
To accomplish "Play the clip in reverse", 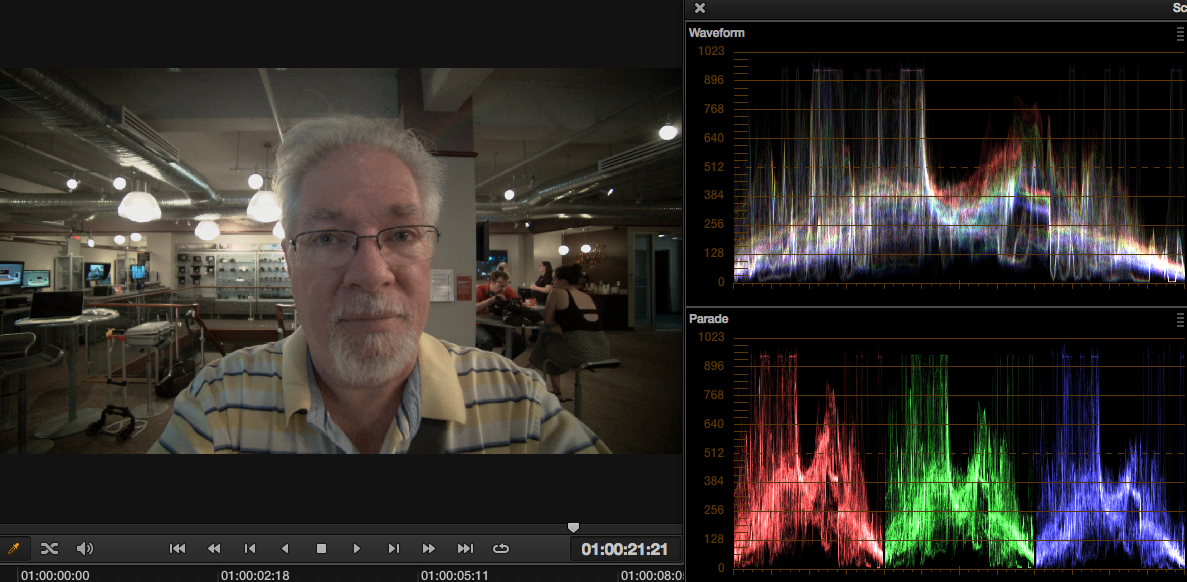I will (285, 549).
